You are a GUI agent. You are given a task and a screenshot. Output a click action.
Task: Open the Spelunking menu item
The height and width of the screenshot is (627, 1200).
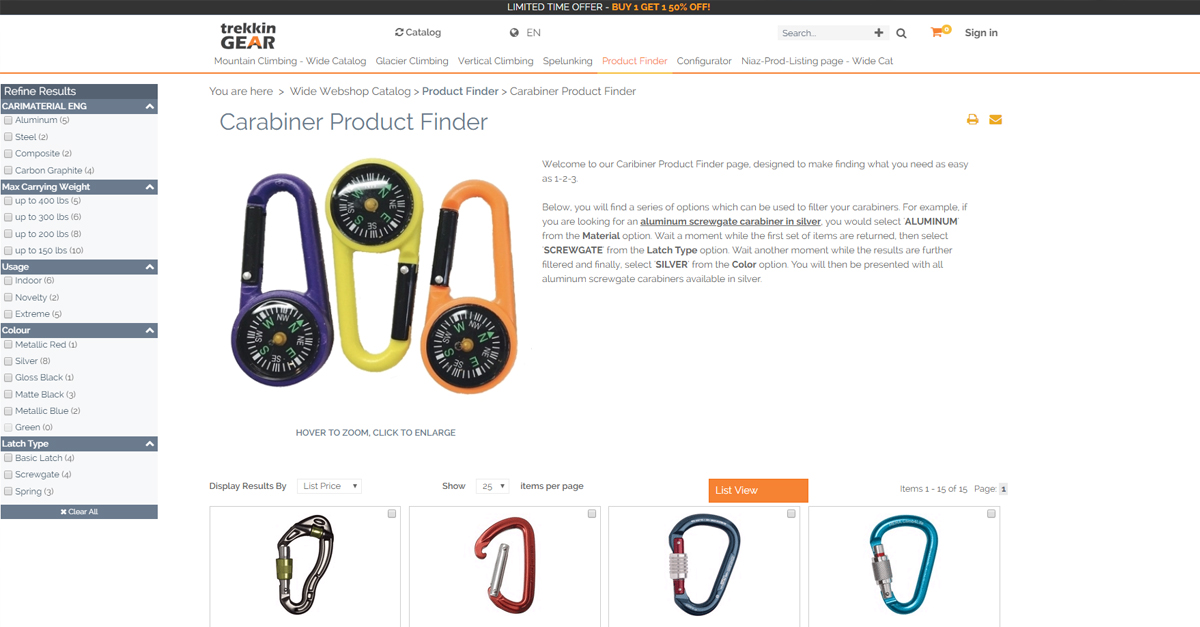tap(567, 61)
